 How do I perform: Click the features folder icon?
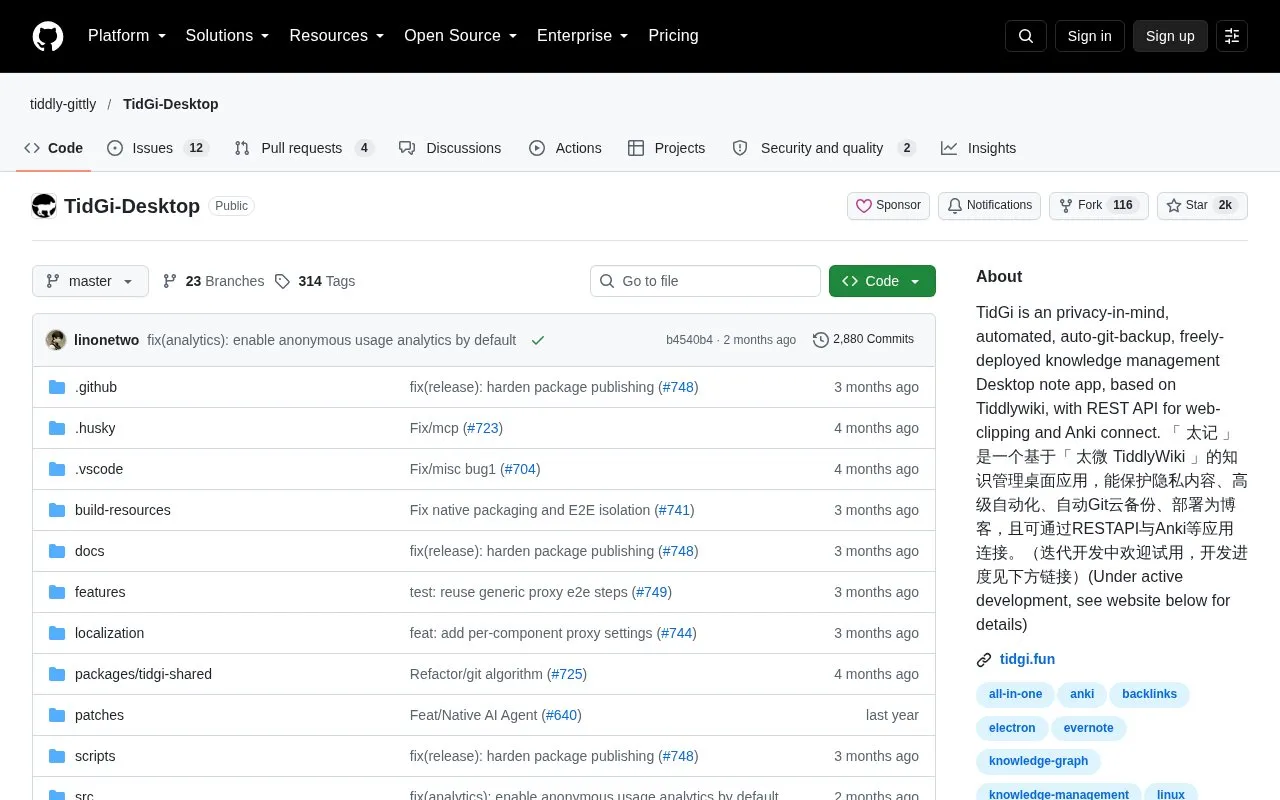[57, 592]
